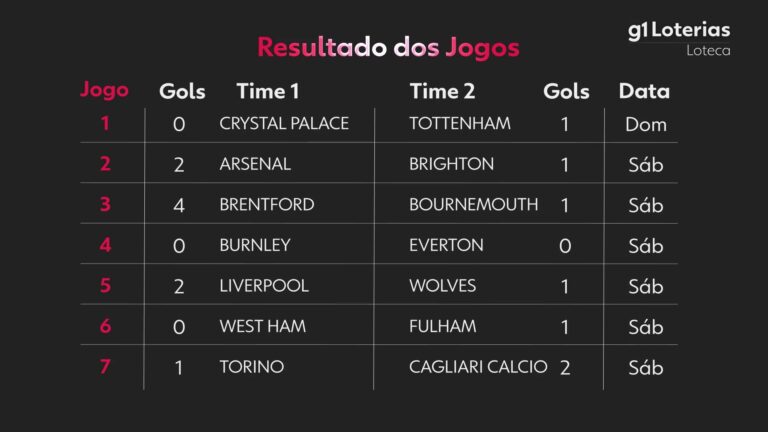Screen dimensions: 768x432
Task: Select WEST HAM team name
Action: pyautogui.click(x=263, y=326)
